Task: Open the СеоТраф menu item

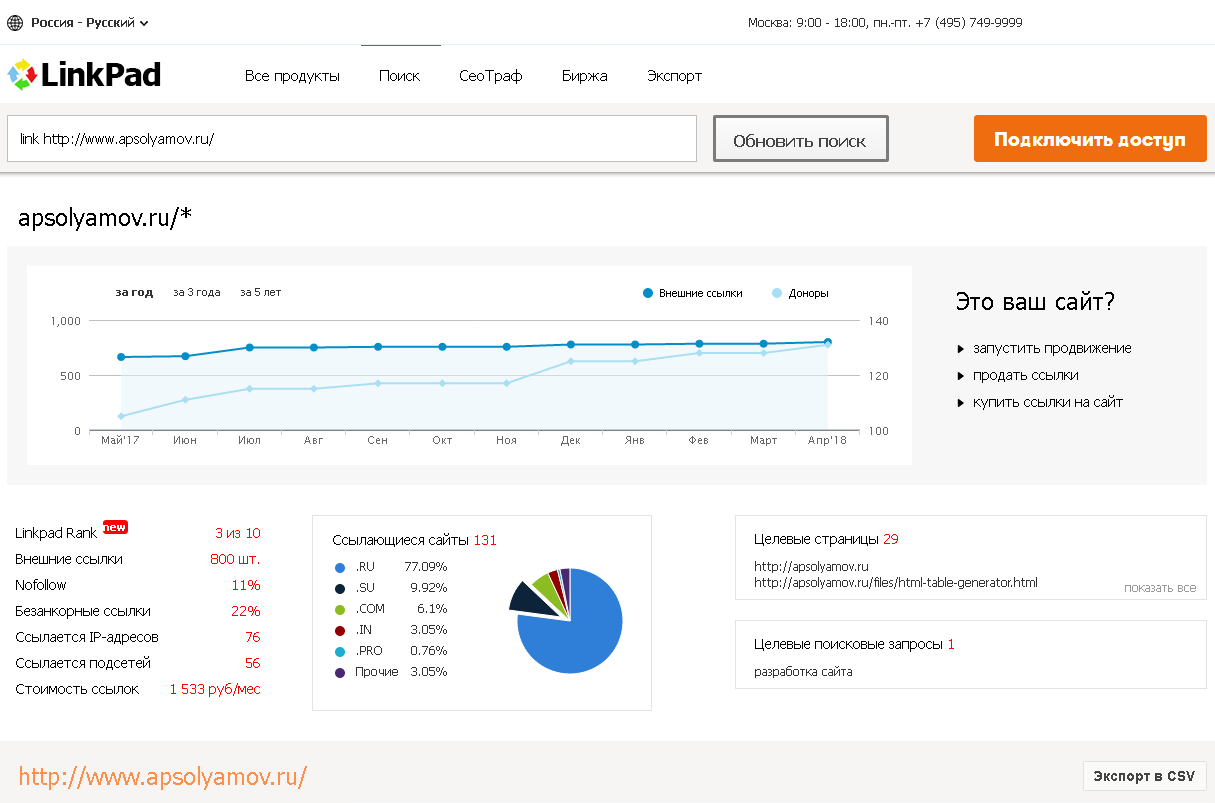Action: [491, 76]
